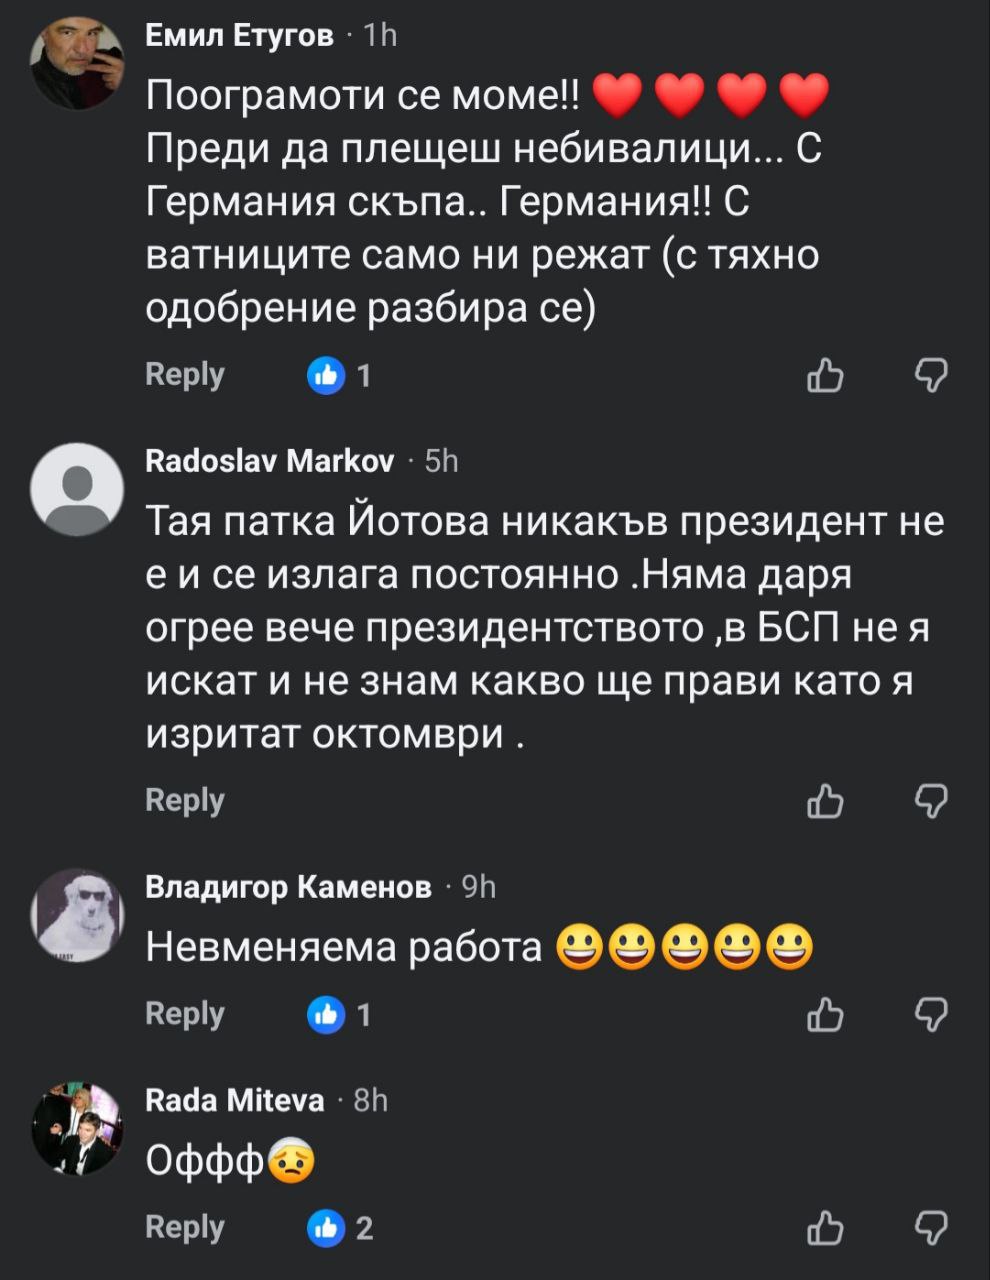Viewport: 990px width, 1280px height.
Task: Open the Radoslav Markov name link
Action: [x=270, y=461]
